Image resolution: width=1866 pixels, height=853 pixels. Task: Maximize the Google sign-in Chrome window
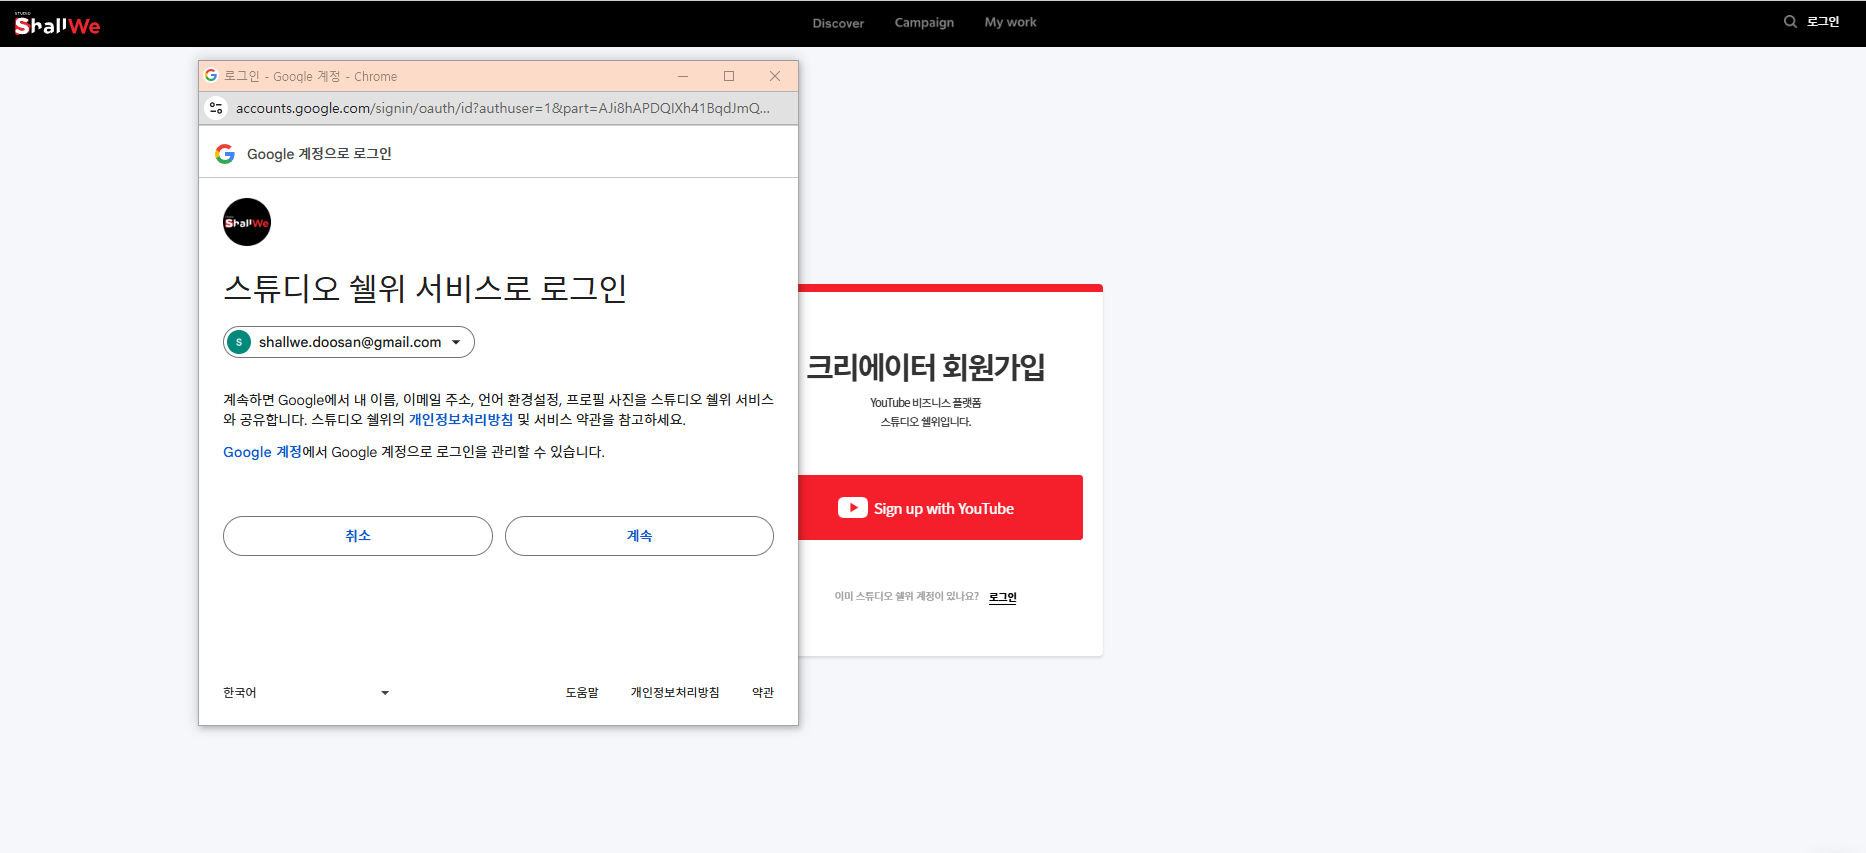point(729,76)
